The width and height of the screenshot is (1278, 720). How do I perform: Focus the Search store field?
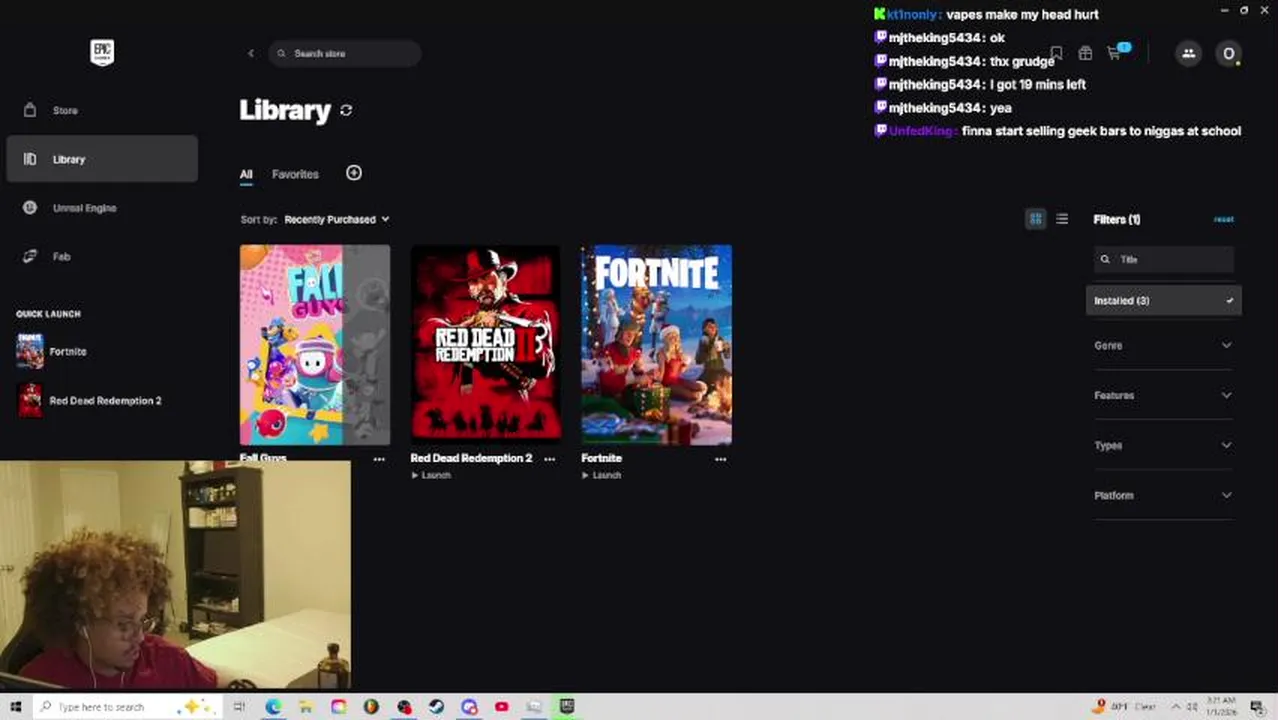click(345, 54)
